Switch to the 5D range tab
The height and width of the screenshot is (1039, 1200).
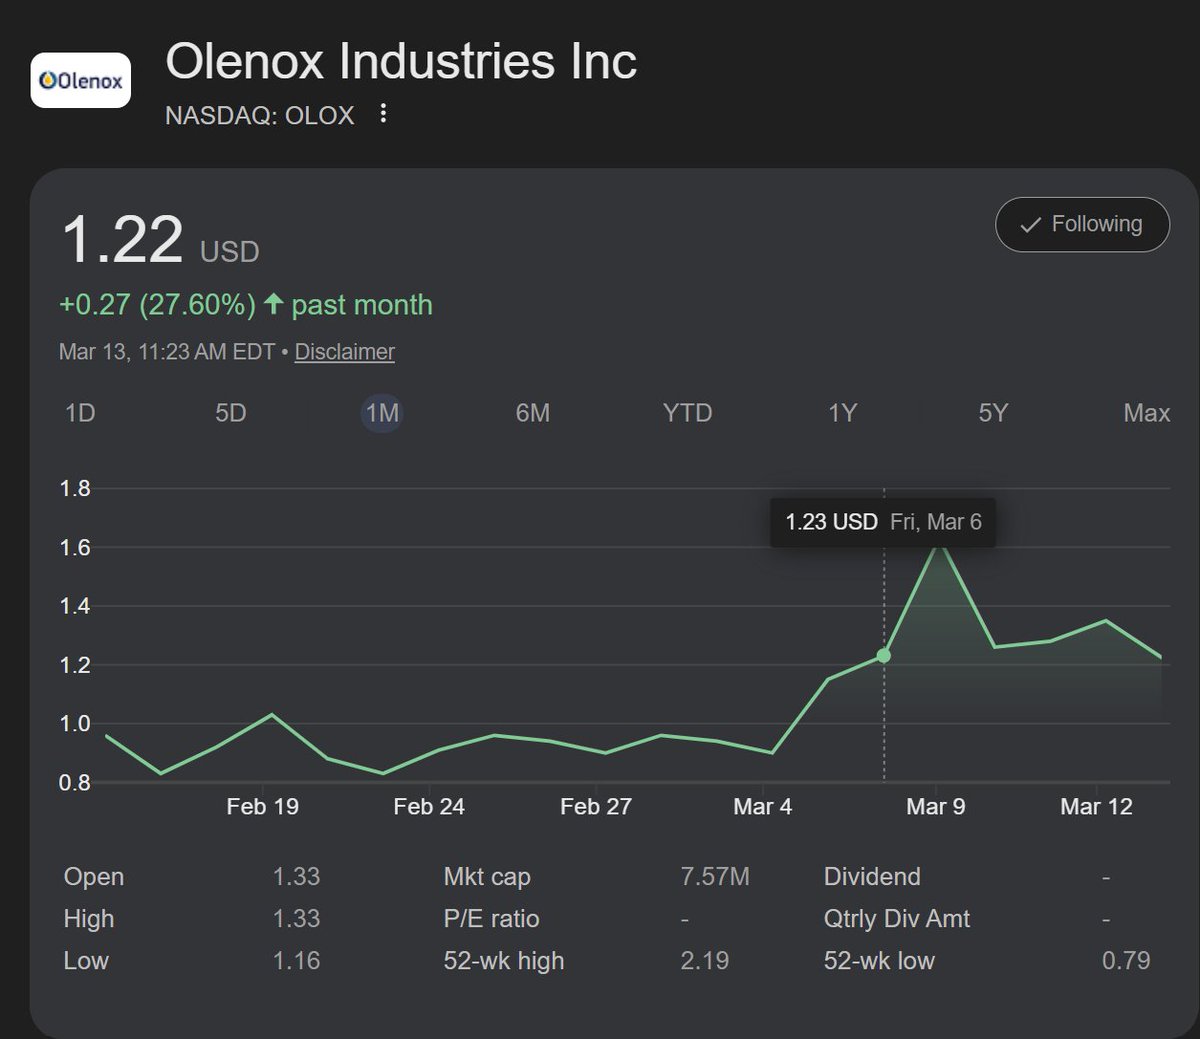coord(231,413)
